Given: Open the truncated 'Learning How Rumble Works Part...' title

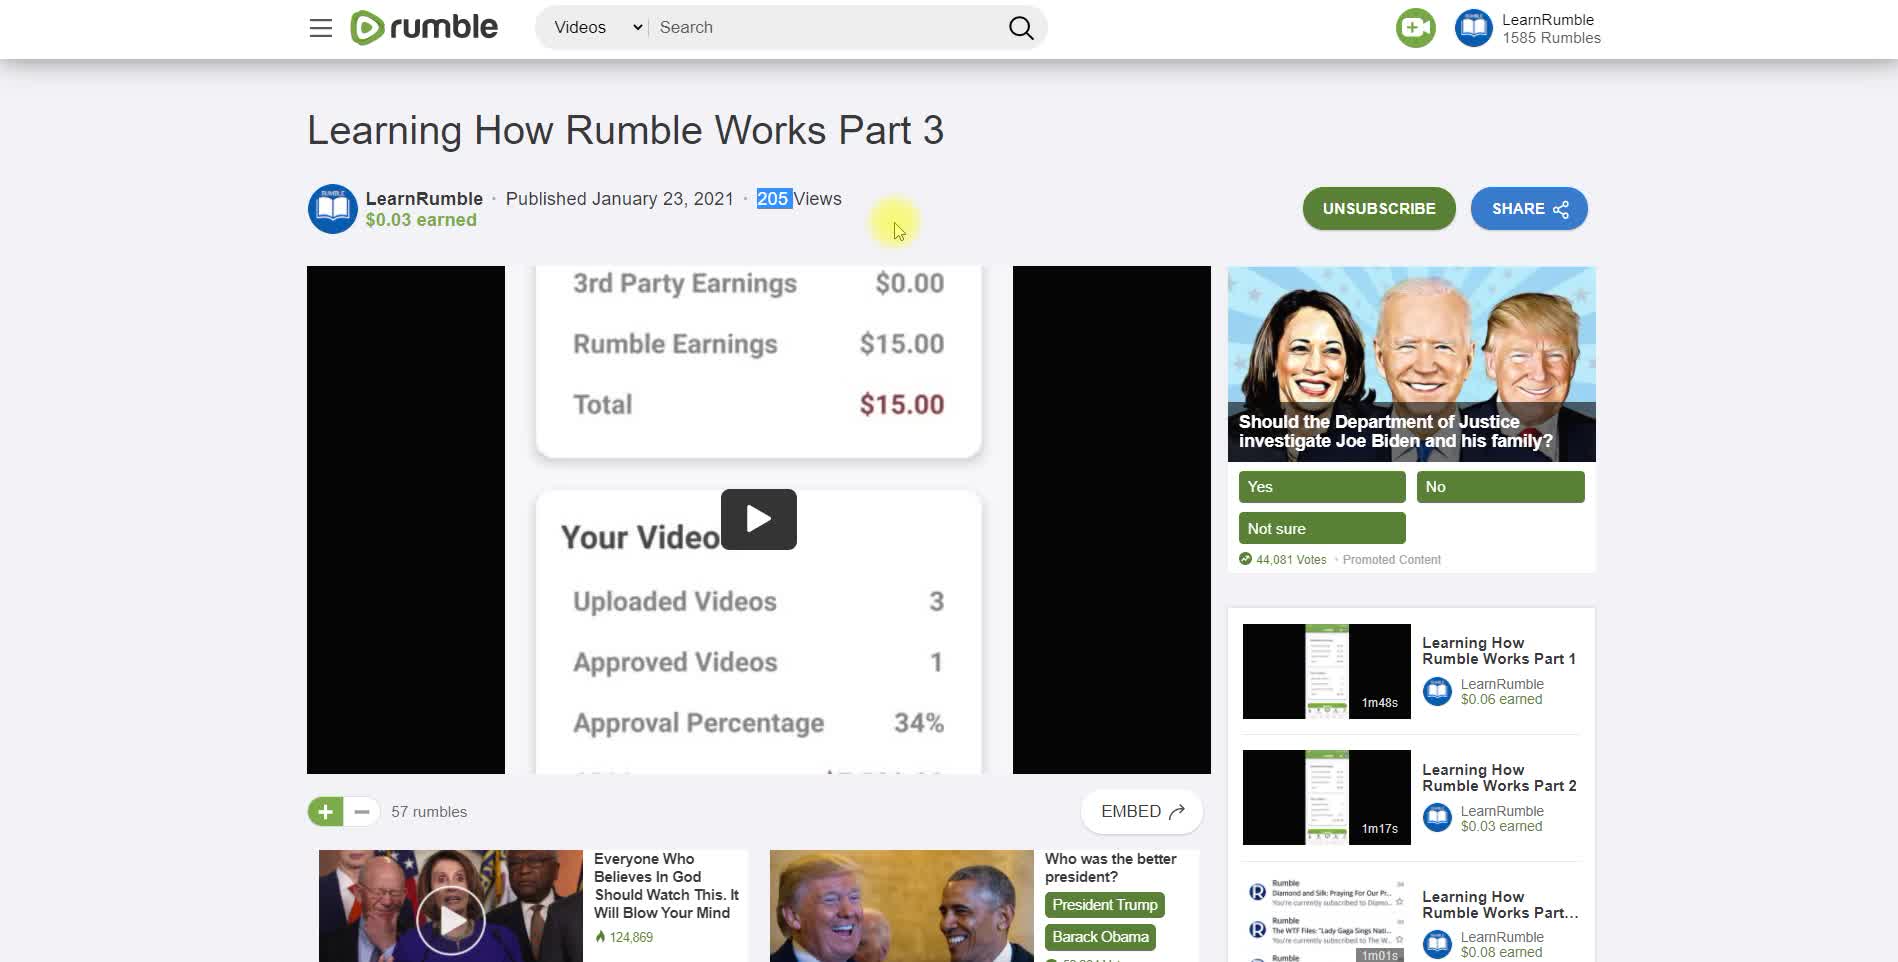Looking at the screenshot, I should click(x=1500, y=905).
